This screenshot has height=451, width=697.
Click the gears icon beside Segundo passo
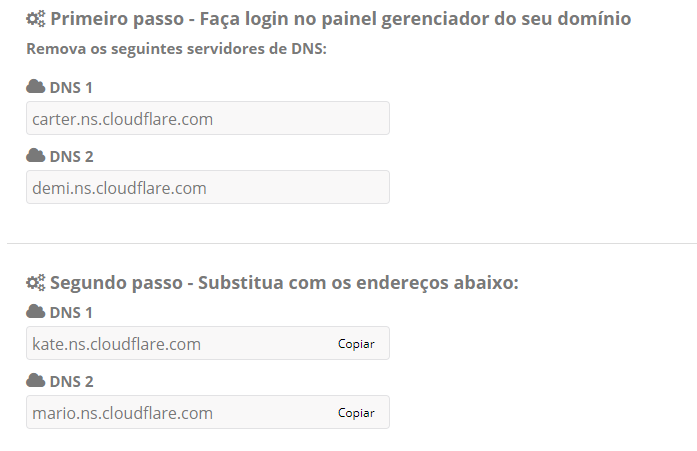click(x=36, y=283)
